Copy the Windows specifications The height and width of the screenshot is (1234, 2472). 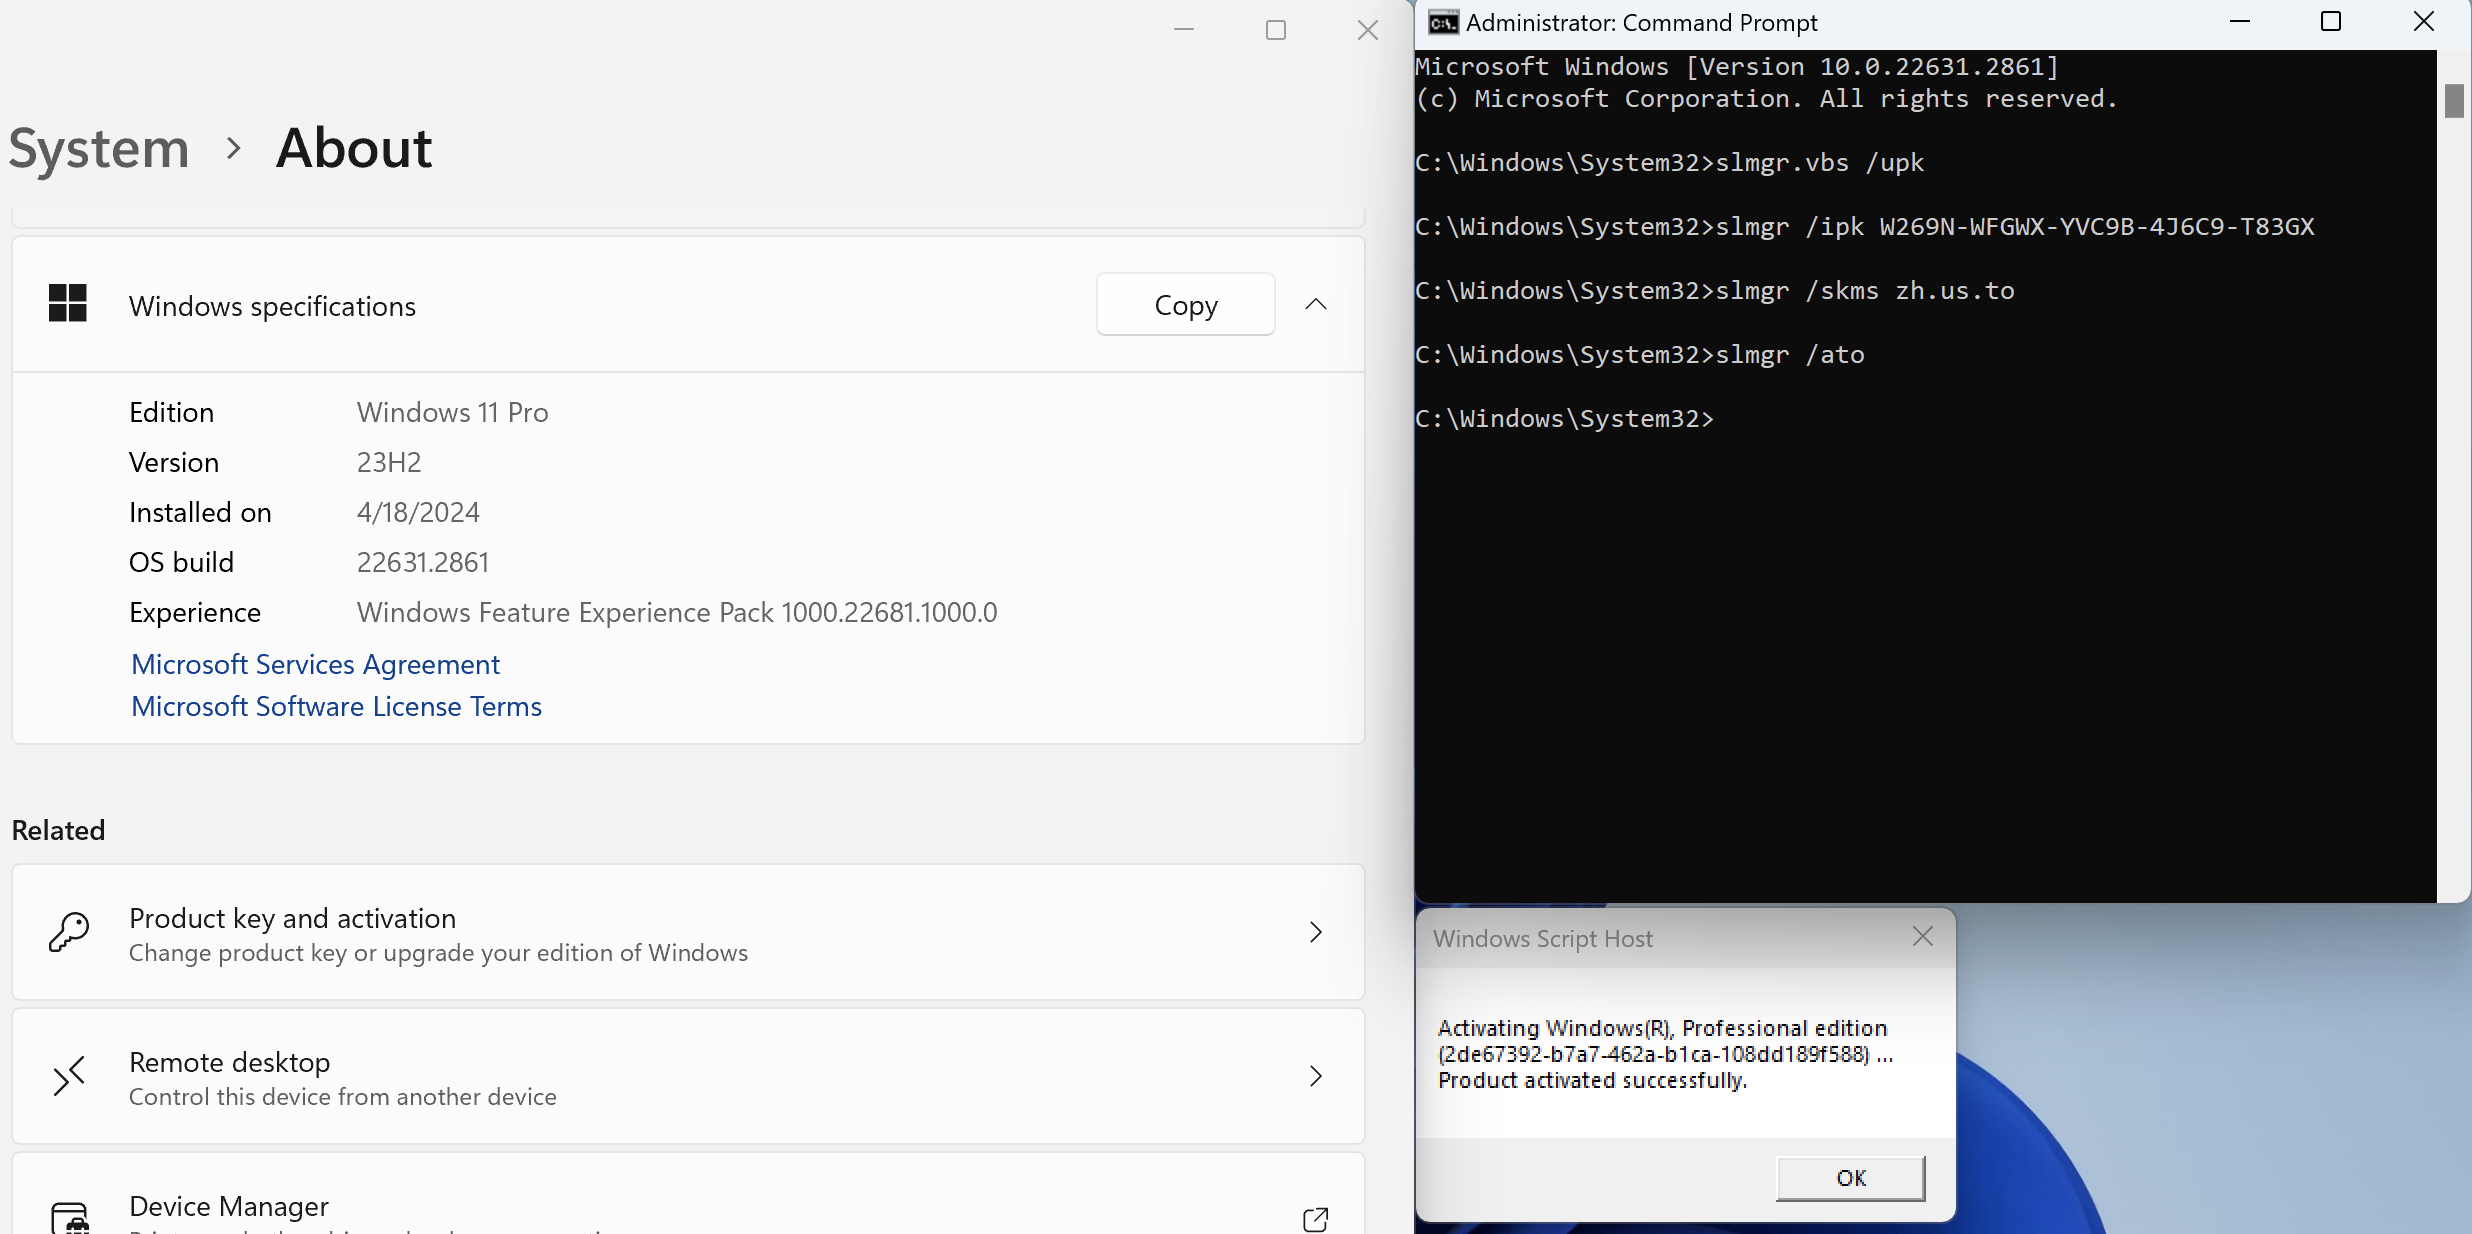(1185, 304)
